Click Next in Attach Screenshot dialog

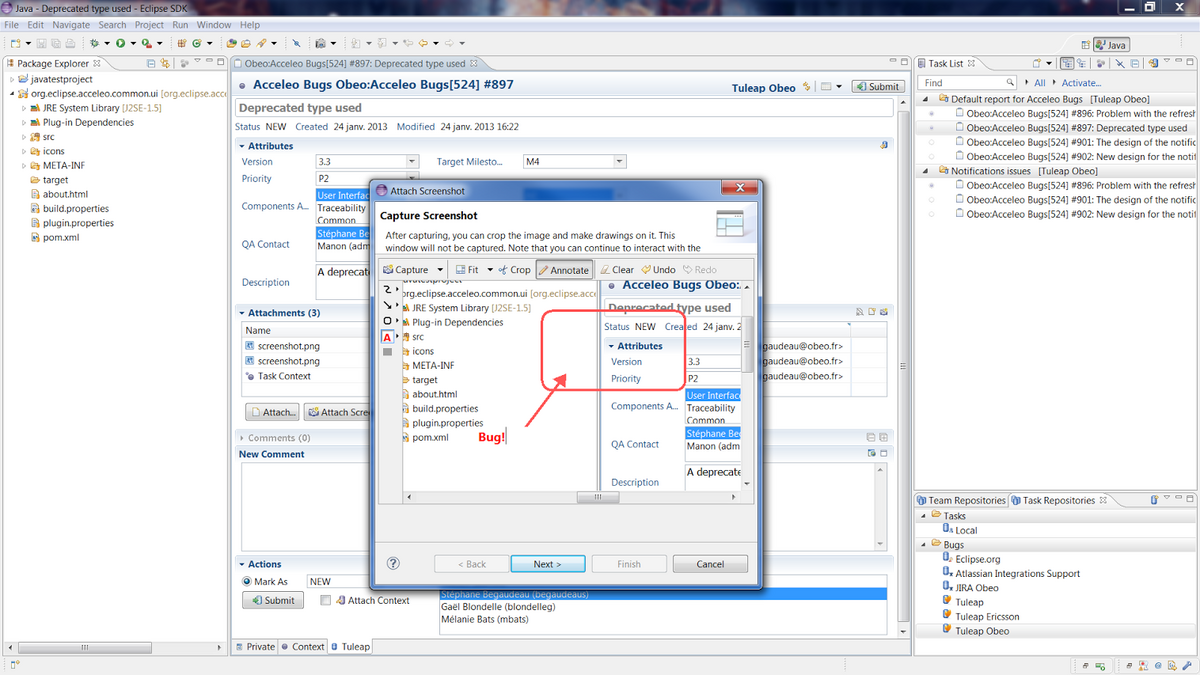[x=547, y=564]
